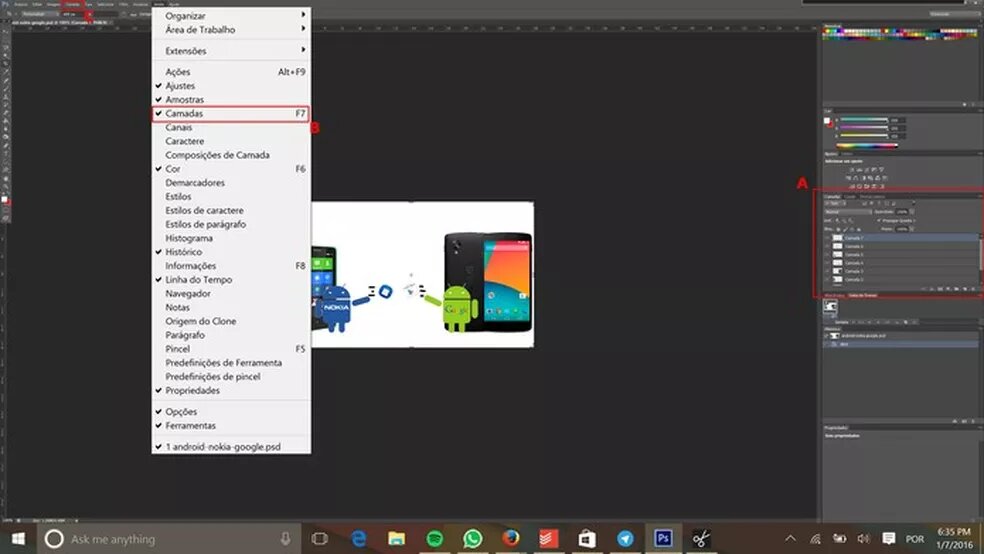Toggle the Ajustes panel in Janela menu

click(x=231, y=86)
